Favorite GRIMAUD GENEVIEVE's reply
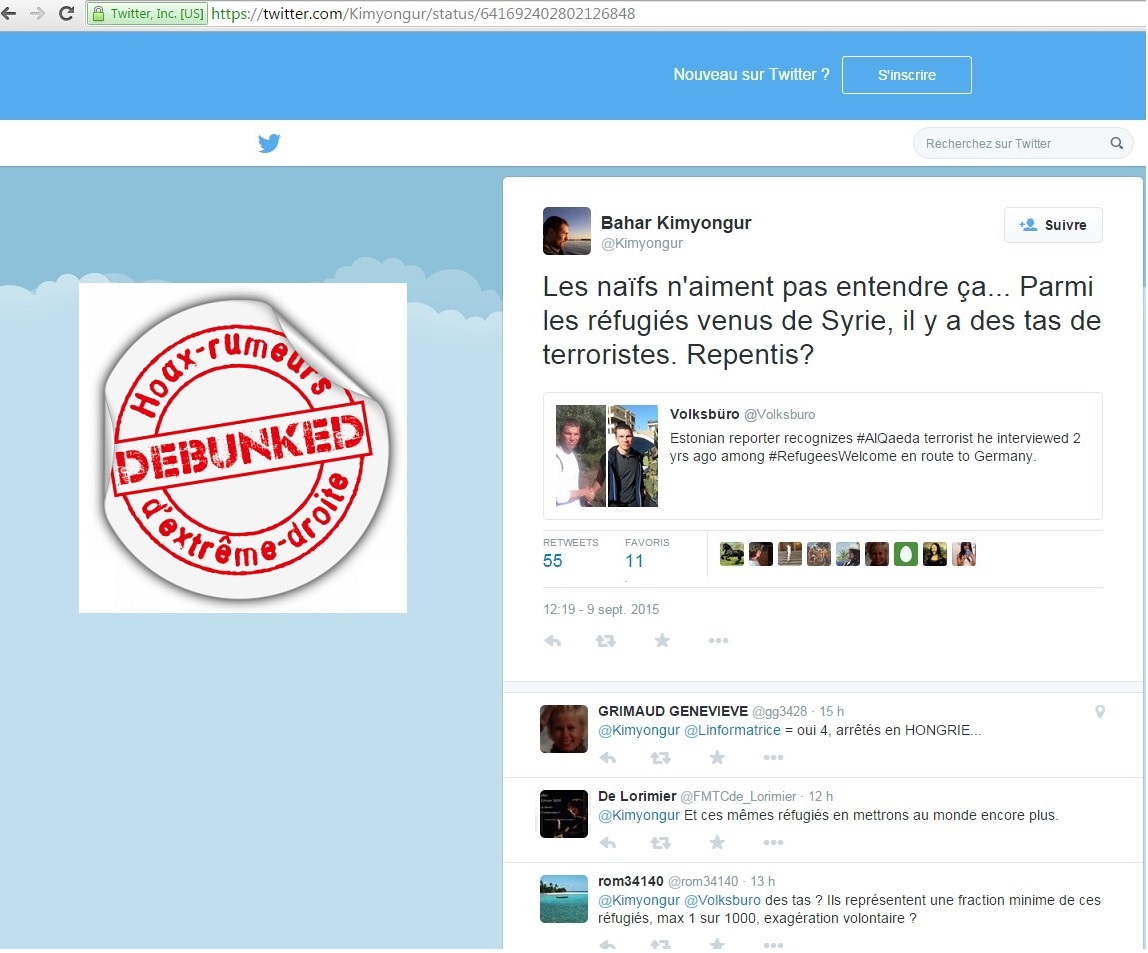Image resolution: width=1148 pixels, height=953 pixels. (x=717, y=758)
